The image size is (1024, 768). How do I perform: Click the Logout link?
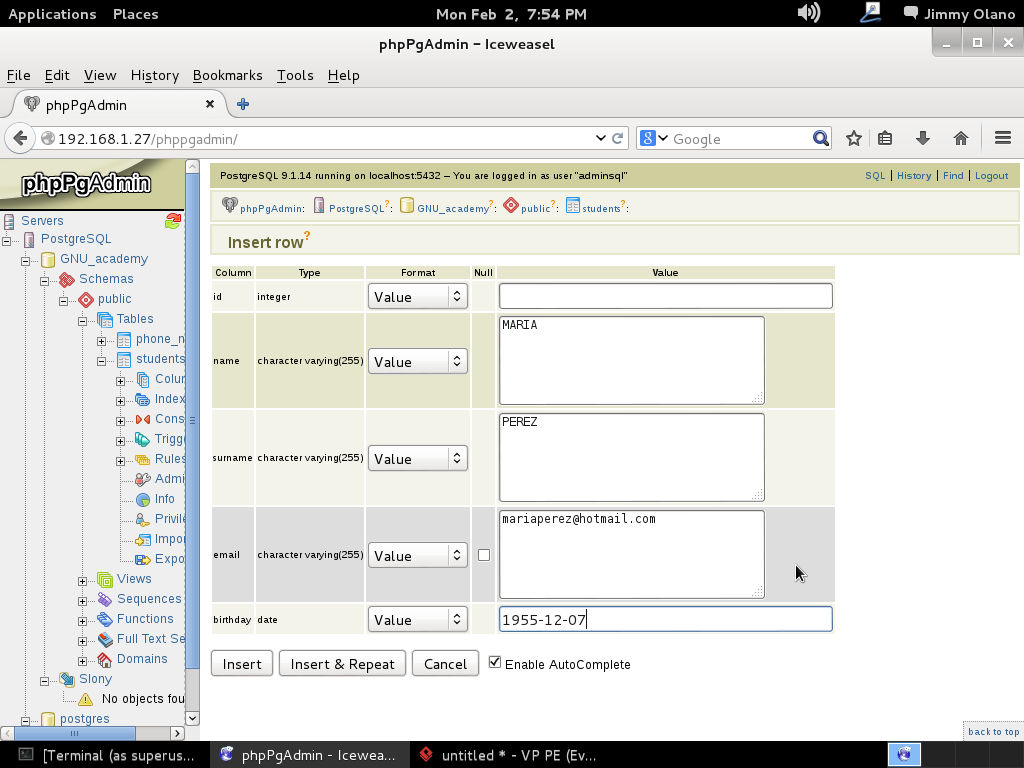pos(991,176)
